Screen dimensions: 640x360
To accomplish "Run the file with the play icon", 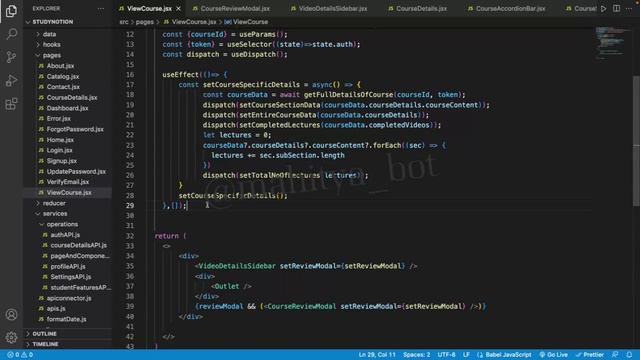I will coord(603,9).
